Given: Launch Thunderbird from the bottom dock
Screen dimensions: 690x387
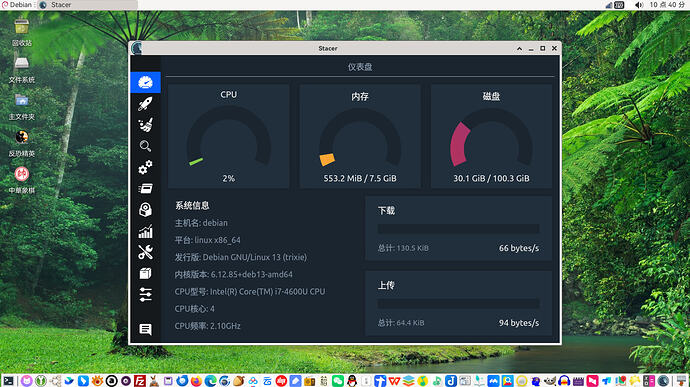Looking at the screenshot, I should click(x=182, y=381).
